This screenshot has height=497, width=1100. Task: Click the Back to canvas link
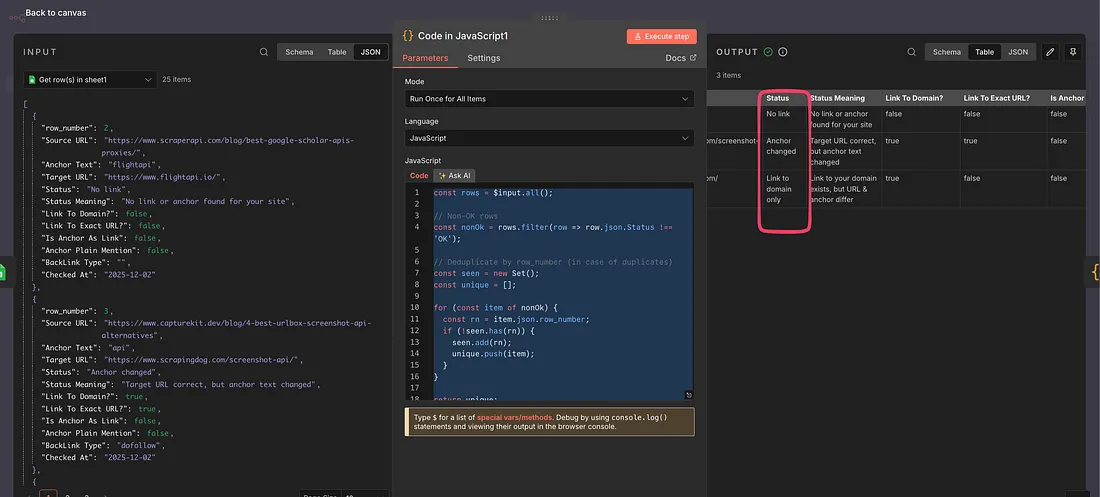click(x=55, y=13)
